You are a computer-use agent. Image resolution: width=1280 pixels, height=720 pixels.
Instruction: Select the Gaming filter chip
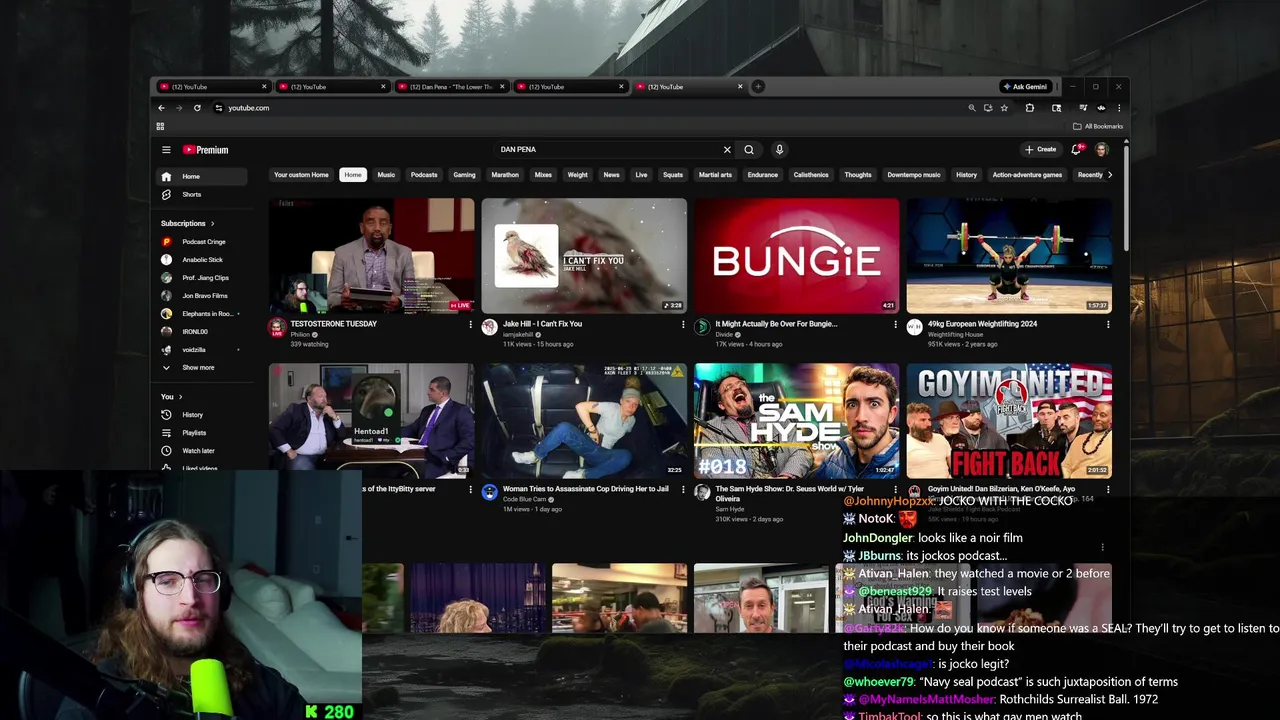coord(464,175)
